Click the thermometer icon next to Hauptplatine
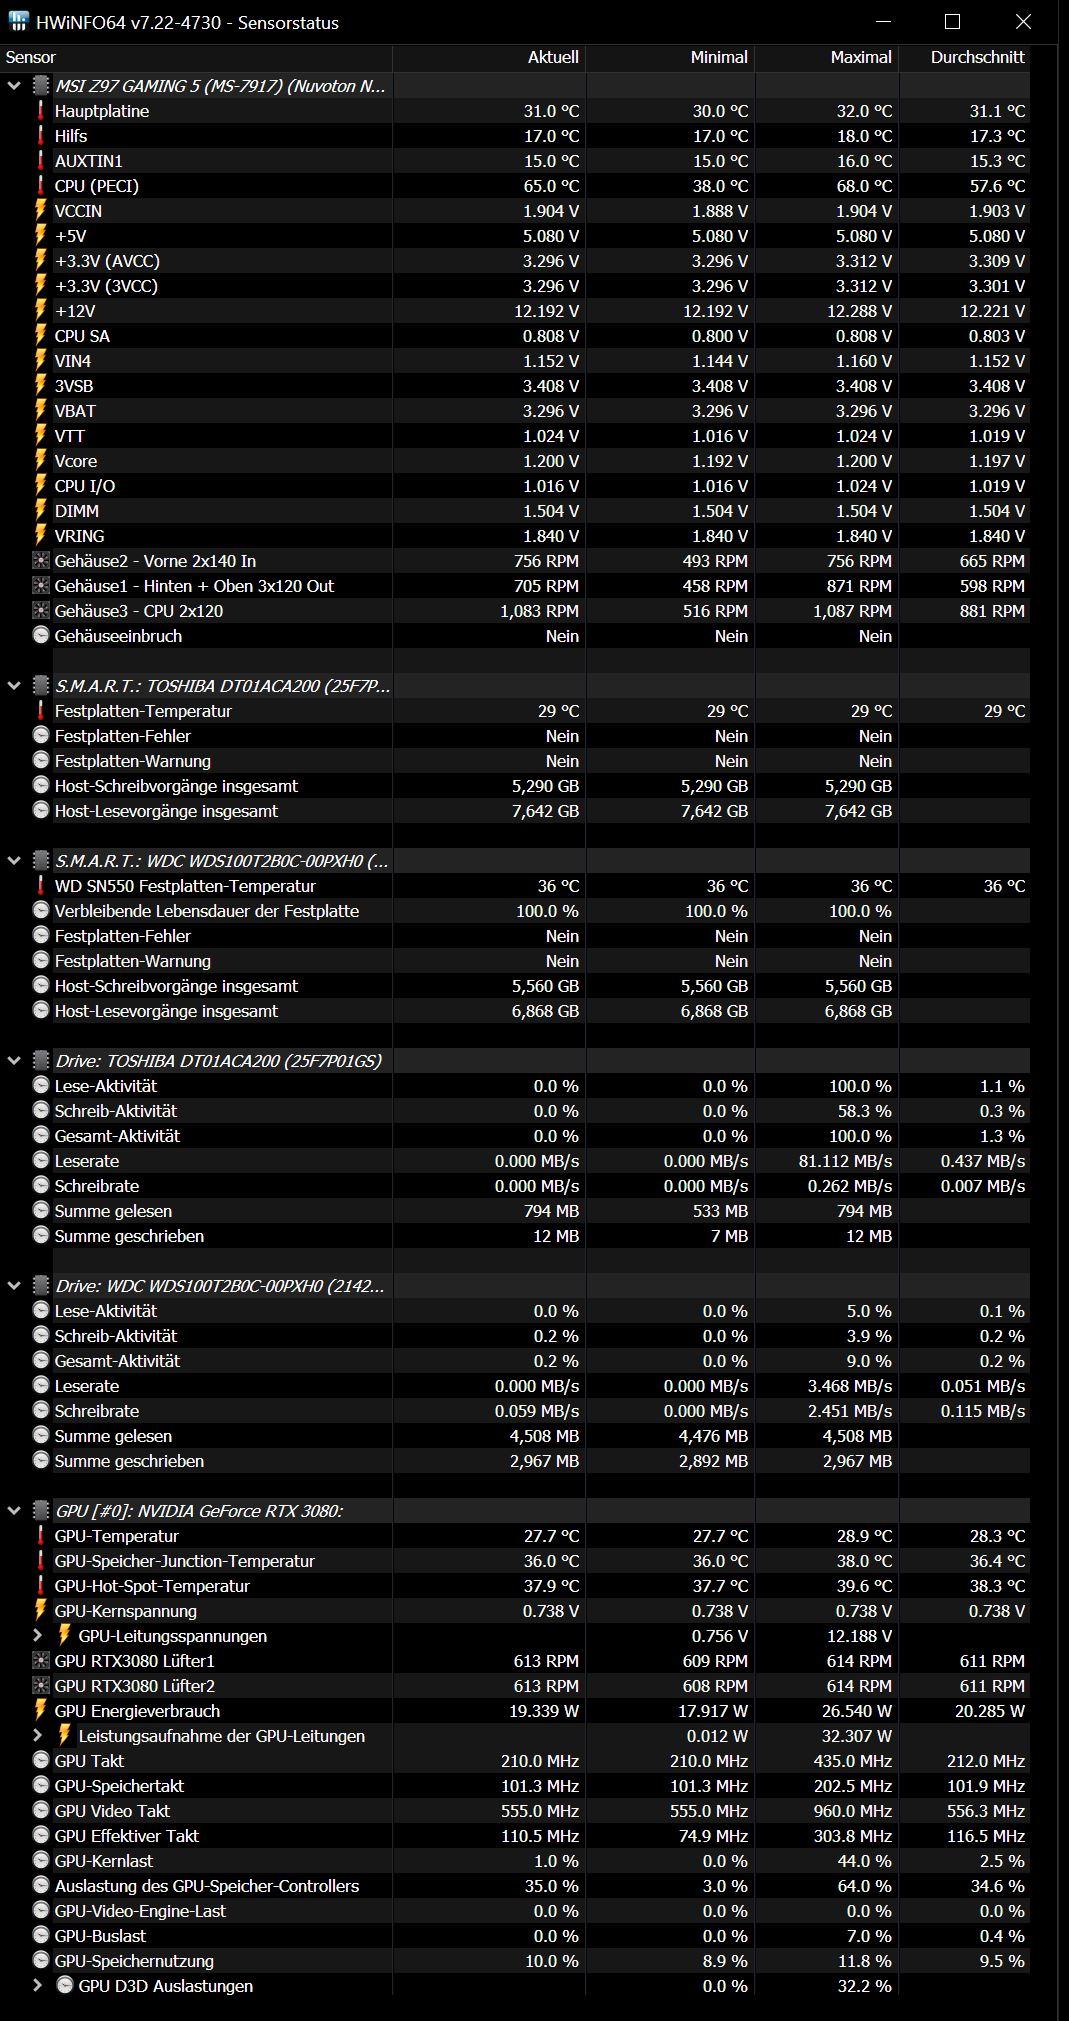 pyautogui.click(x=41, y=111)
